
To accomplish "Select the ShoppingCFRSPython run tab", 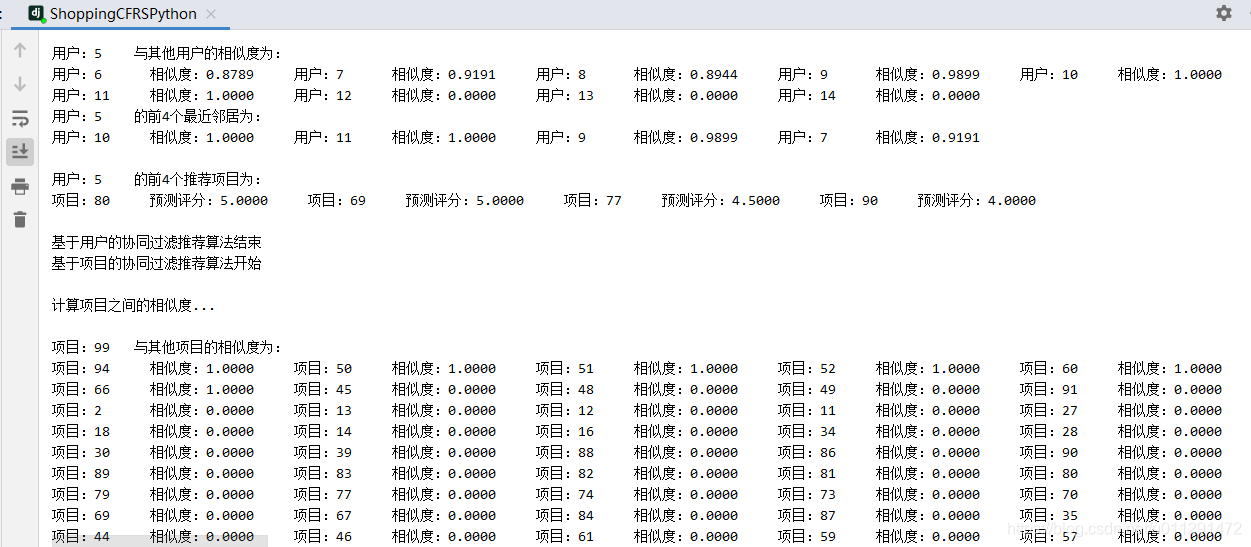I will [124, 14].
